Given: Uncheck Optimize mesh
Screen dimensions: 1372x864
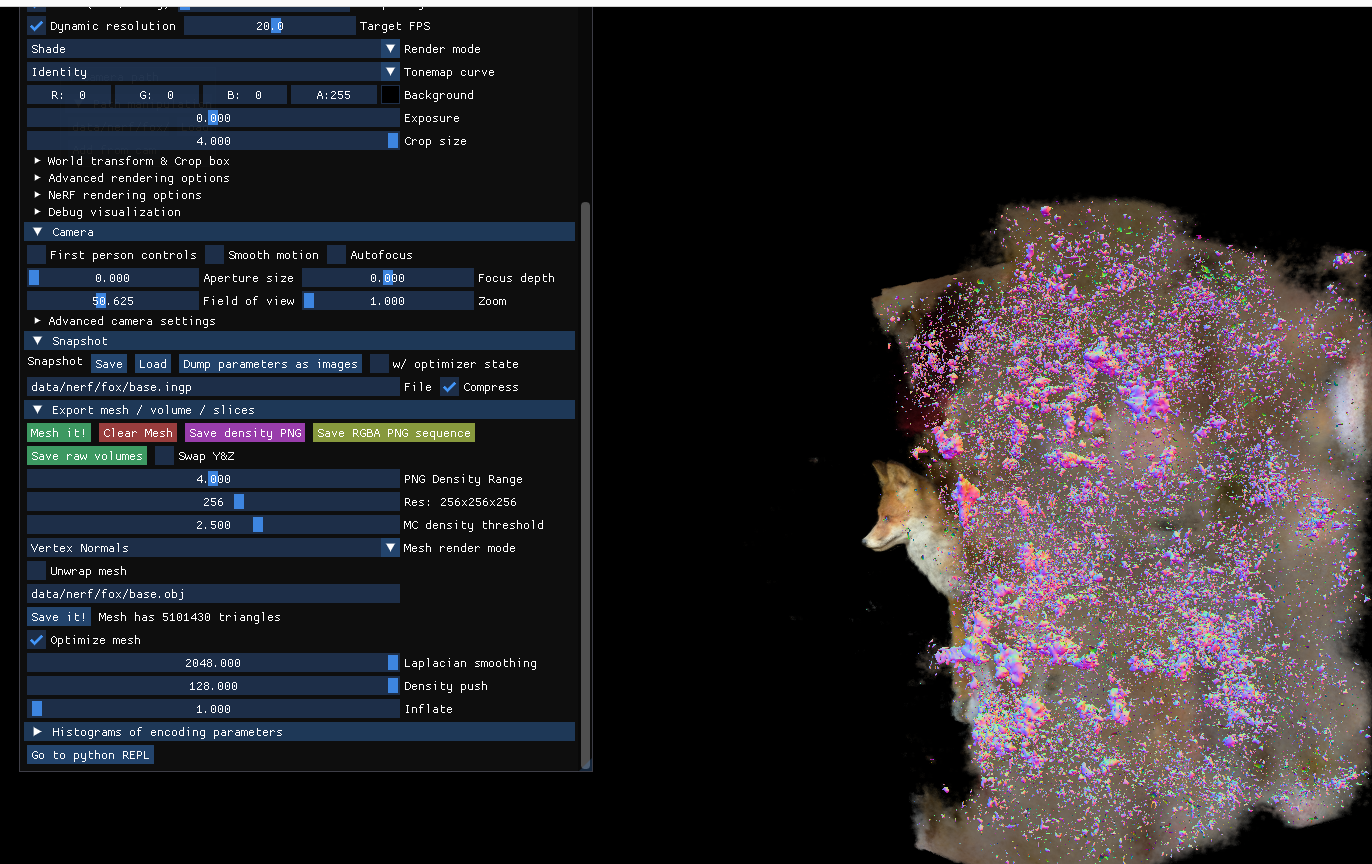Looking at the screenshot, I should 36,639.
